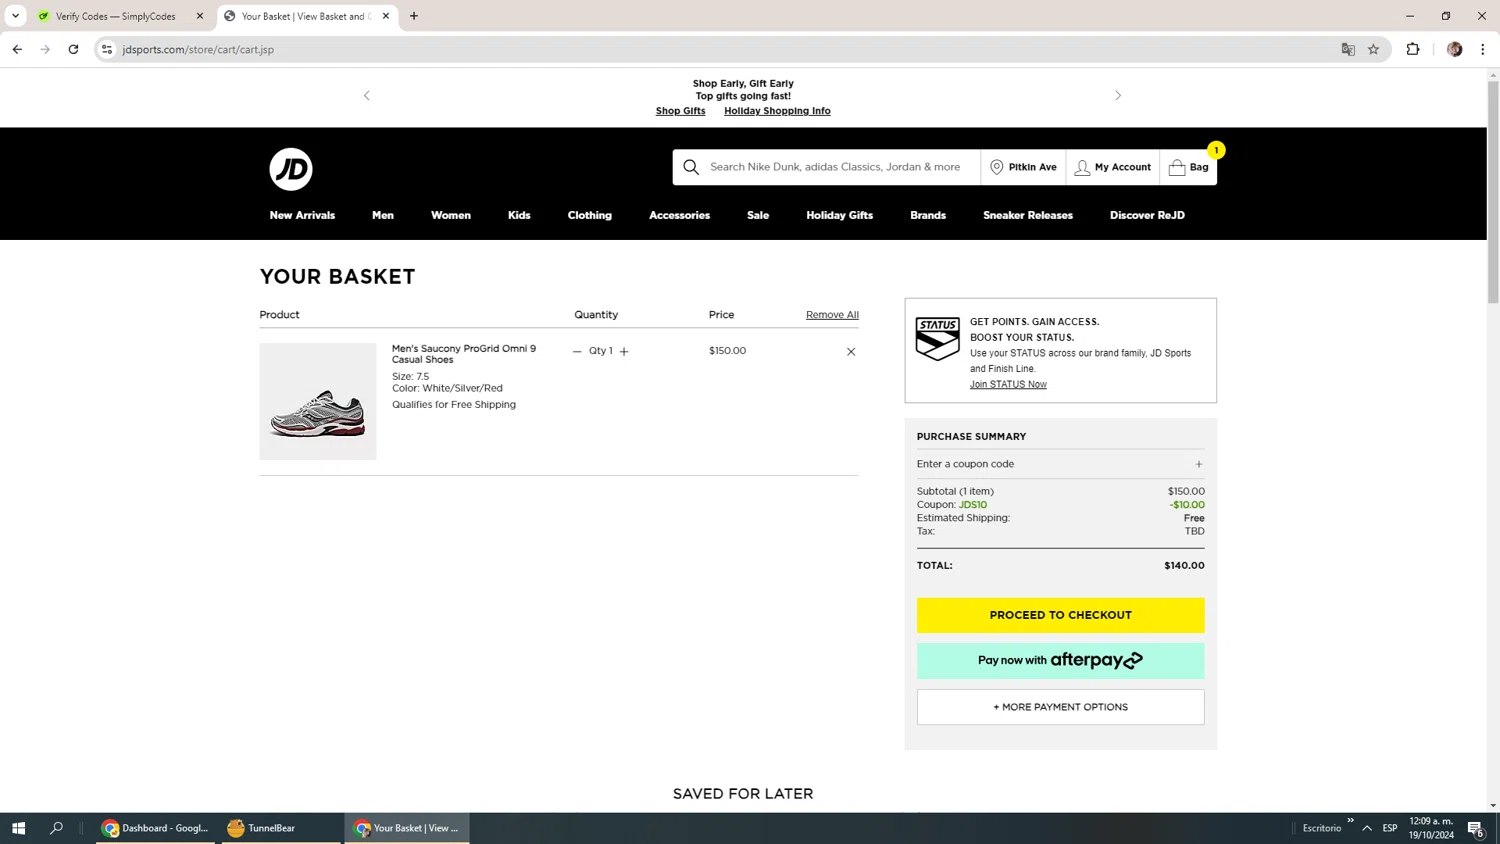Click the Escritorio toolbar label
Viewport: 1500px width, 844px height.
[x=1322, y=828]
